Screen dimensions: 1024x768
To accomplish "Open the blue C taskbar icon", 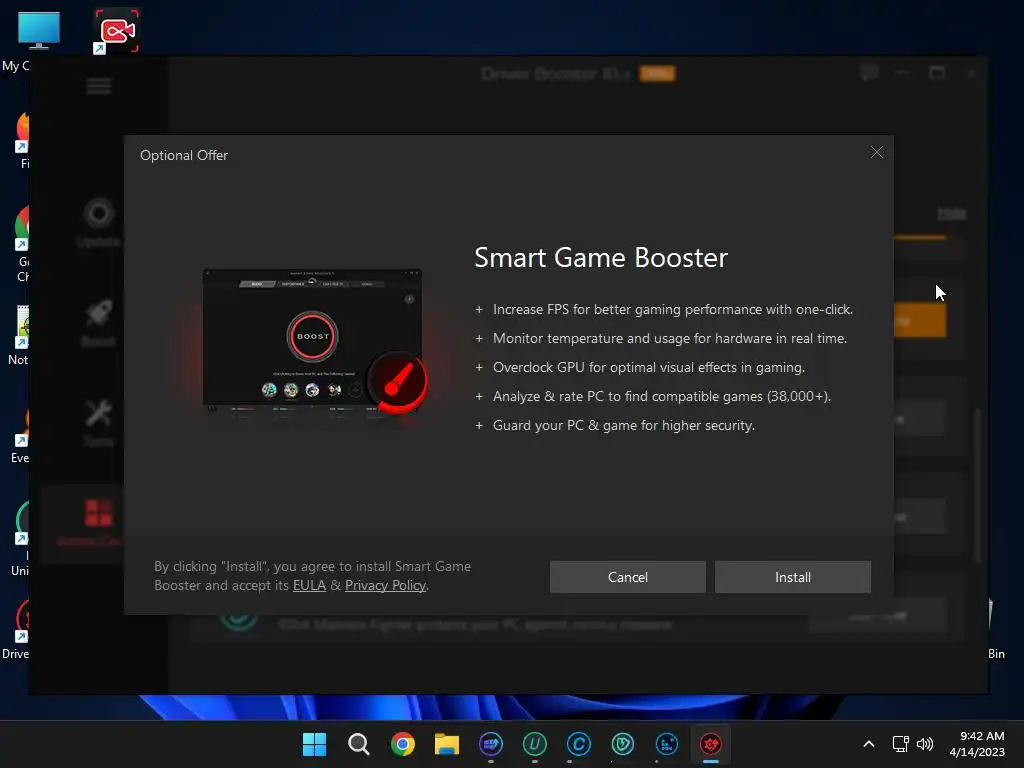I will [579, 744].
